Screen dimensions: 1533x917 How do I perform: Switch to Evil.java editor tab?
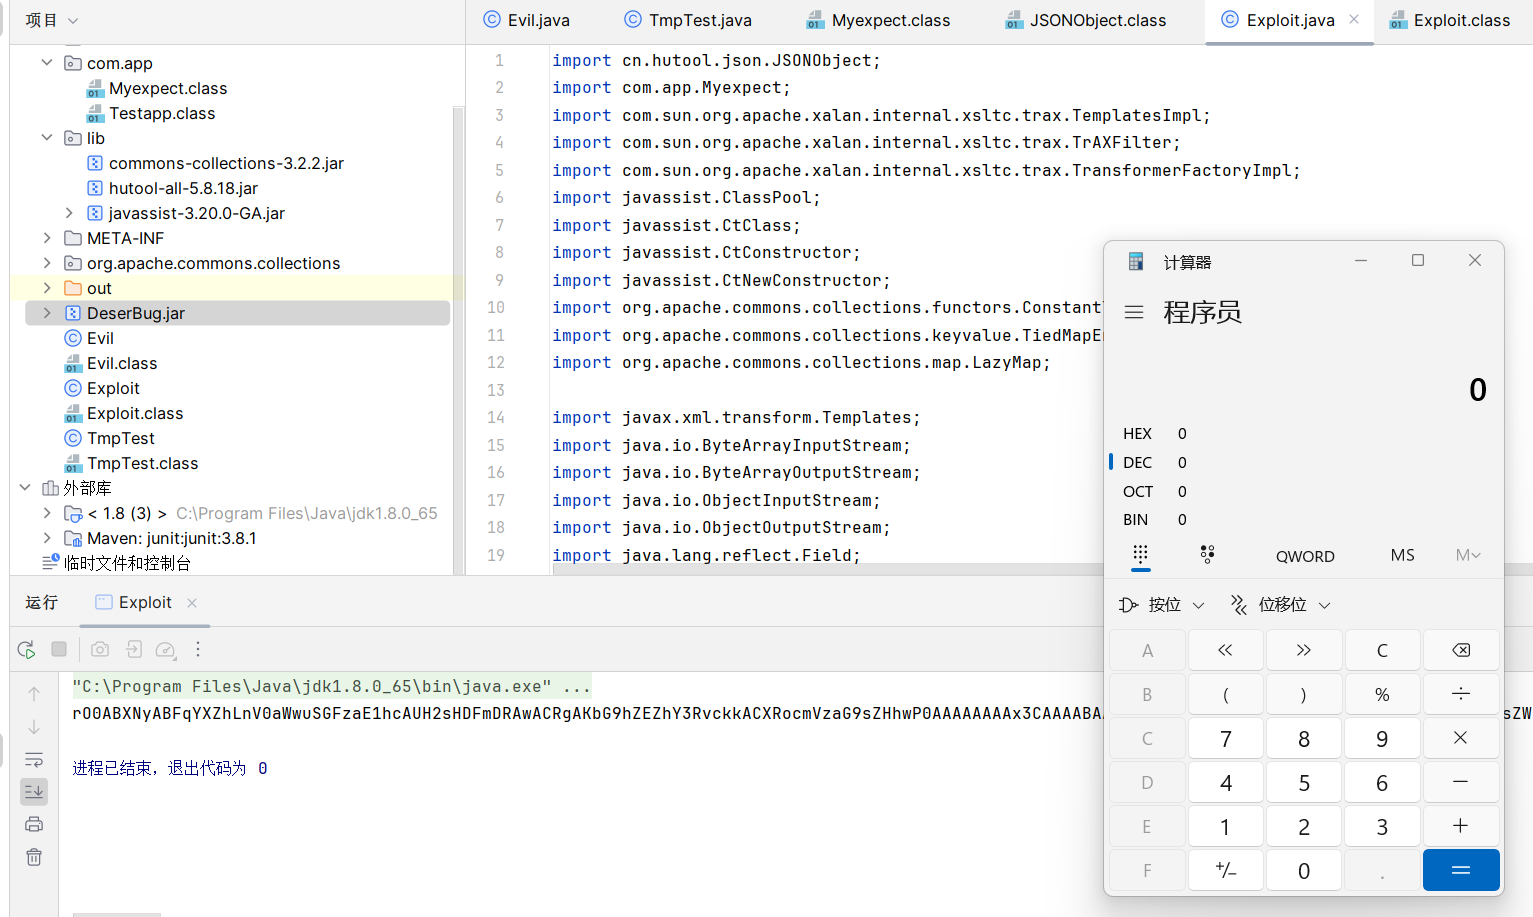[526, 20]
